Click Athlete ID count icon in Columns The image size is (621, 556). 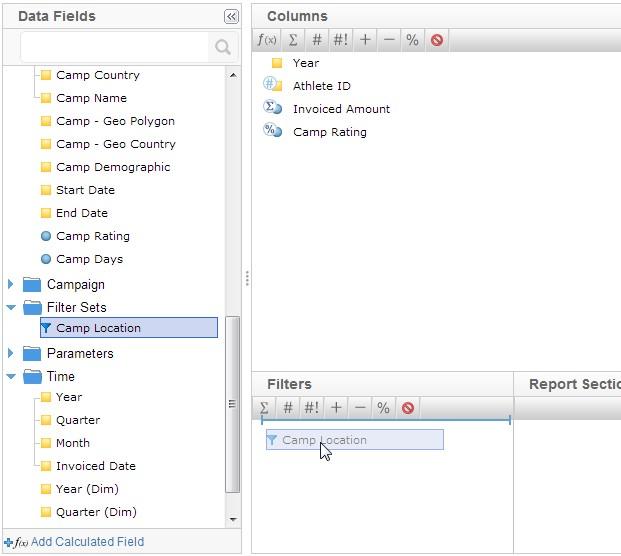tap(272, 84)
